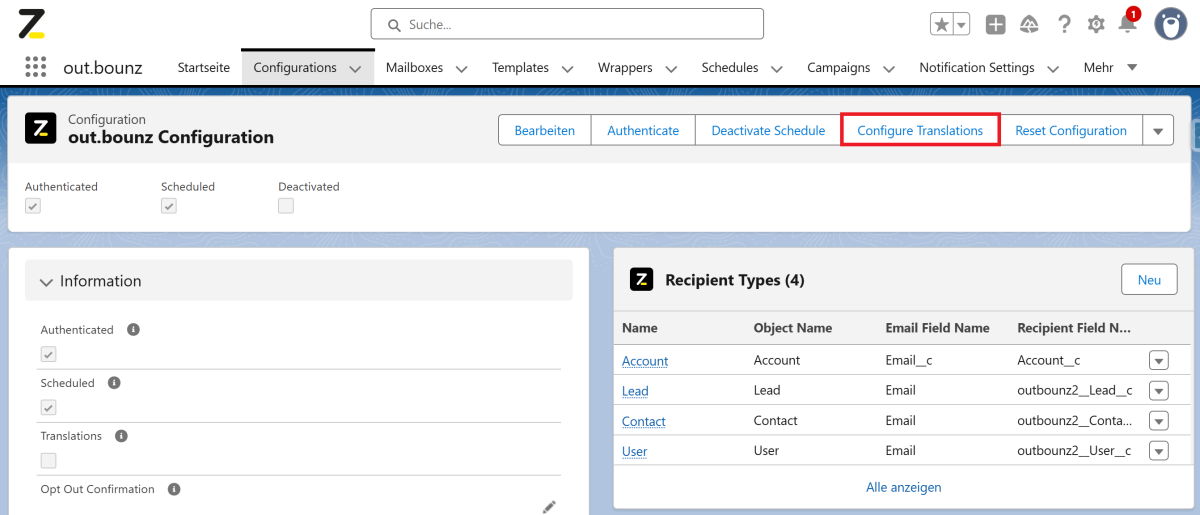
Task: Open the global actions plus icon
Action: pos(995,25)
